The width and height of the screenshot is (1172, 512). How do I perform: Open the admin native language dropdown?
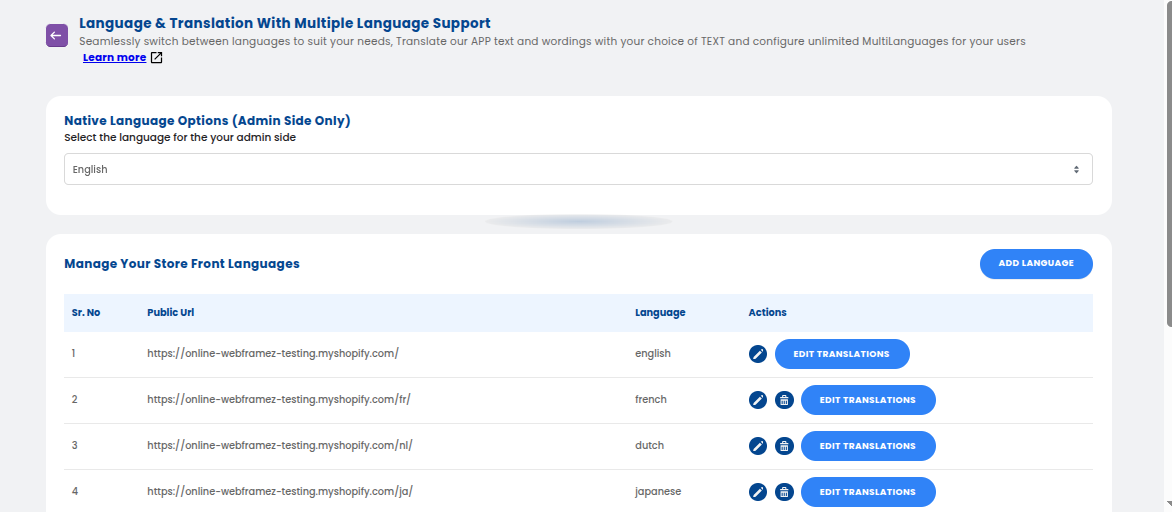click(578, 170)
